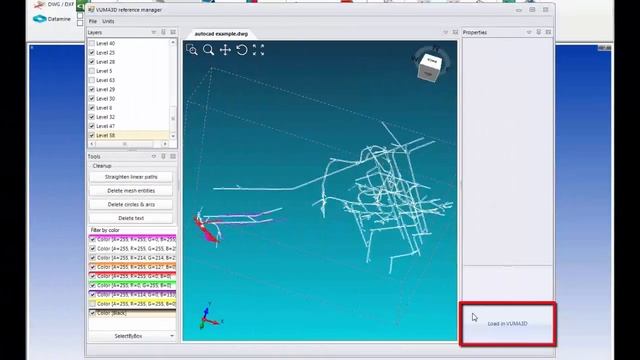Uncheck the Level 25 layer
The height and width of the screenshot is (360, 640).
tap(92, 53)
